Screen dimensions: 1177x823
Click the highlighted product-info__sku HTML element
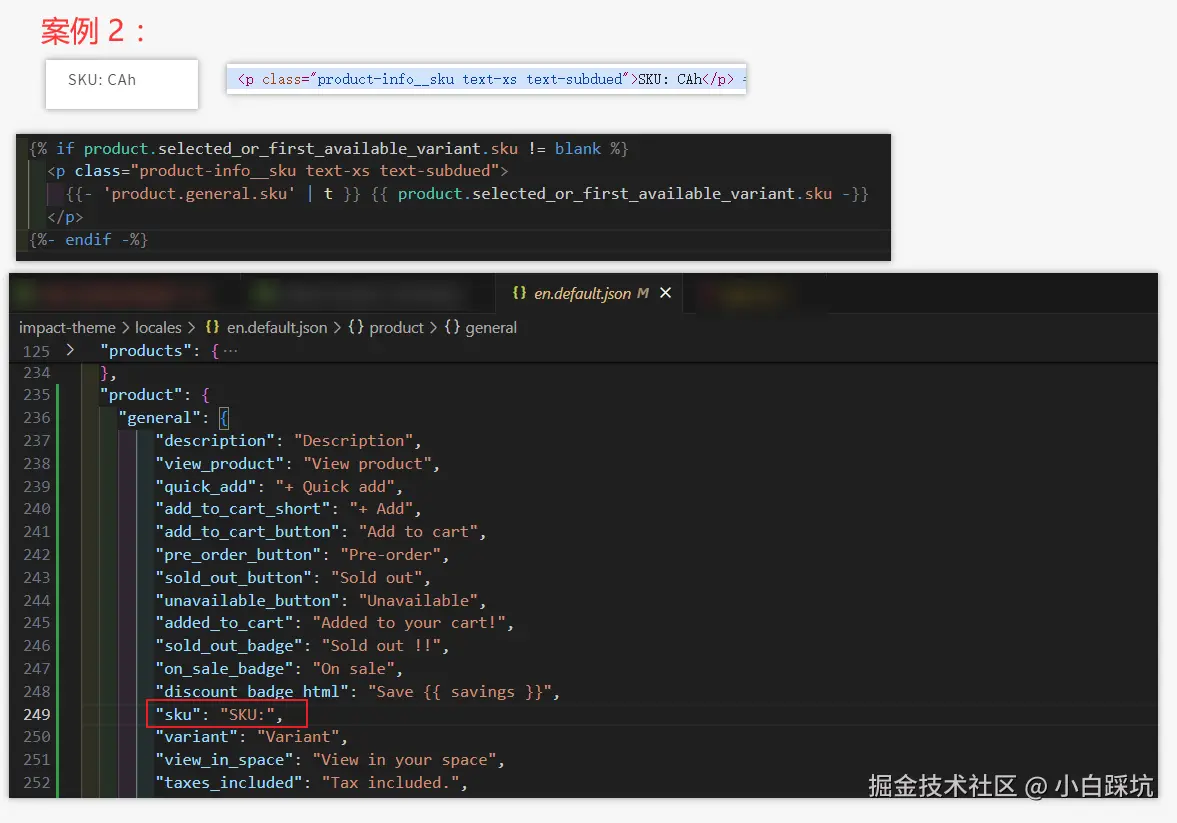pos(486,79)
